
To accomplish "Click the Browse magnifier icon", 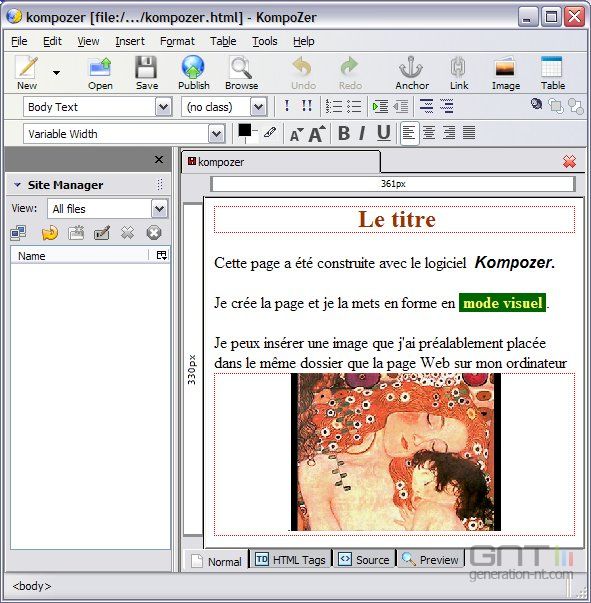I will (241, 73).
